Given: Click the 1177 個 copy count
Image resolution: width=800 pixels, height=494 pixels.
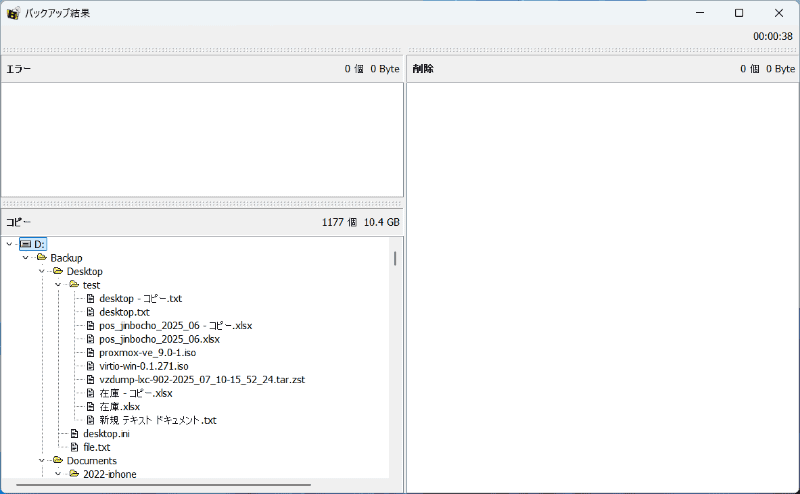Looking at the screenshot, I should click(339, 222).
